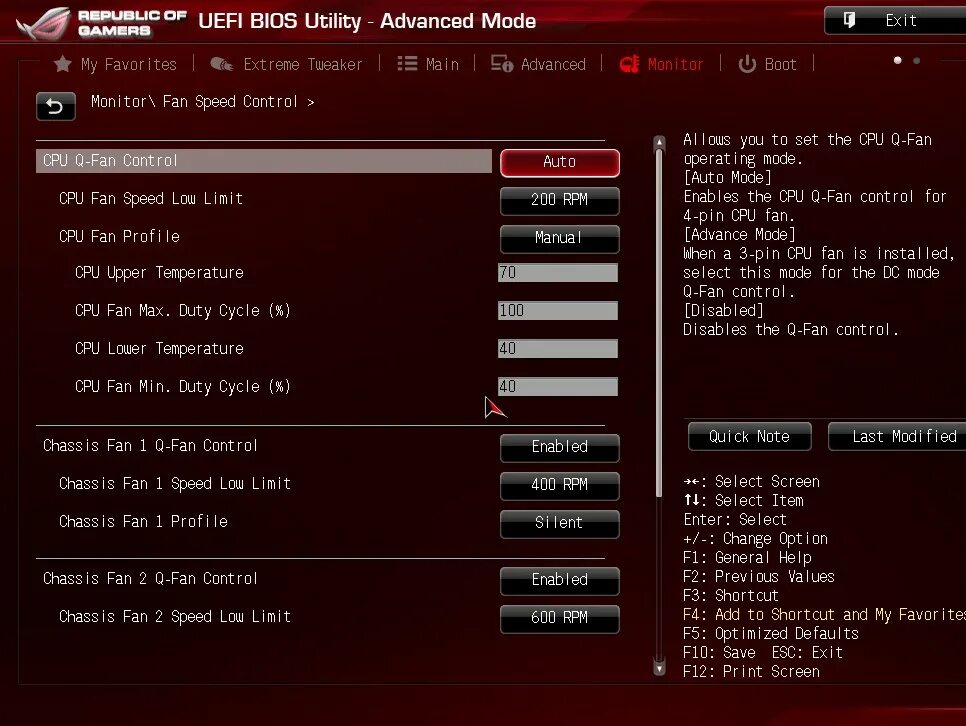Open CPU Q-Fan Control Auto dropdown
The image size is (966, 726).
click(x=559, y=163)
